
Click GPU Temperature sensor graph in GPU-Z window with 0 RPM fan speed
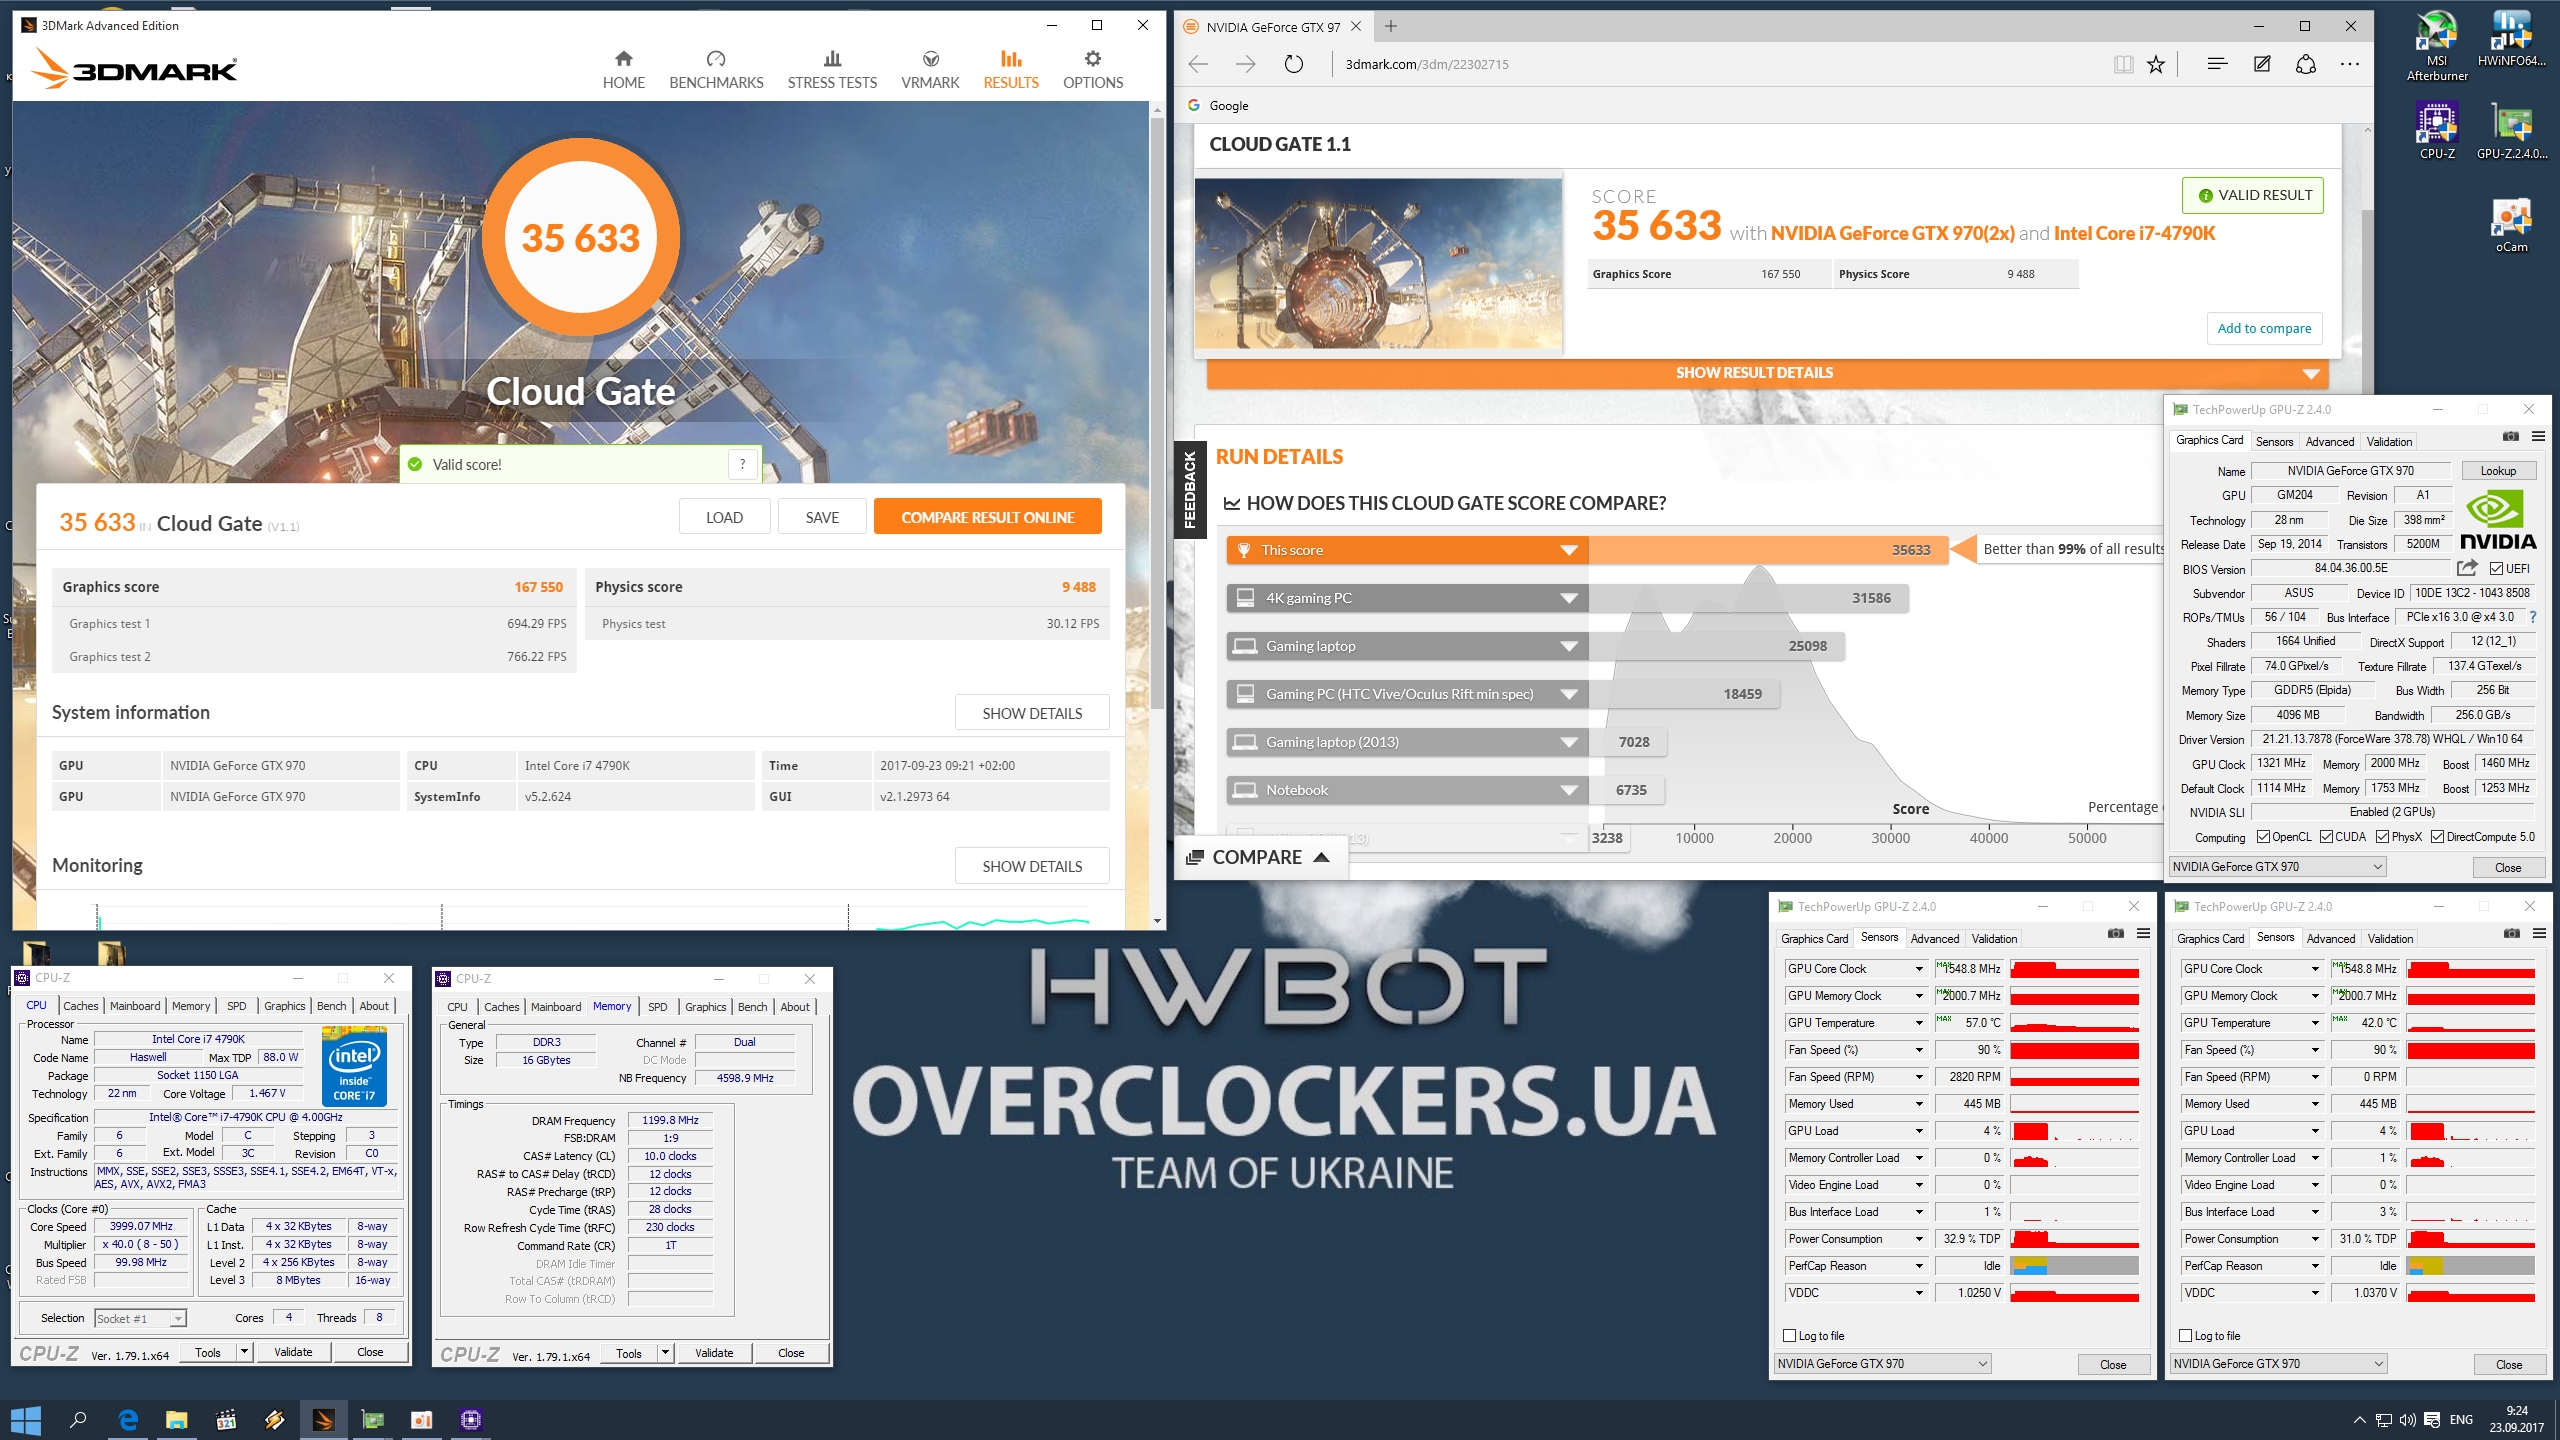(x=2470, y=1023)
